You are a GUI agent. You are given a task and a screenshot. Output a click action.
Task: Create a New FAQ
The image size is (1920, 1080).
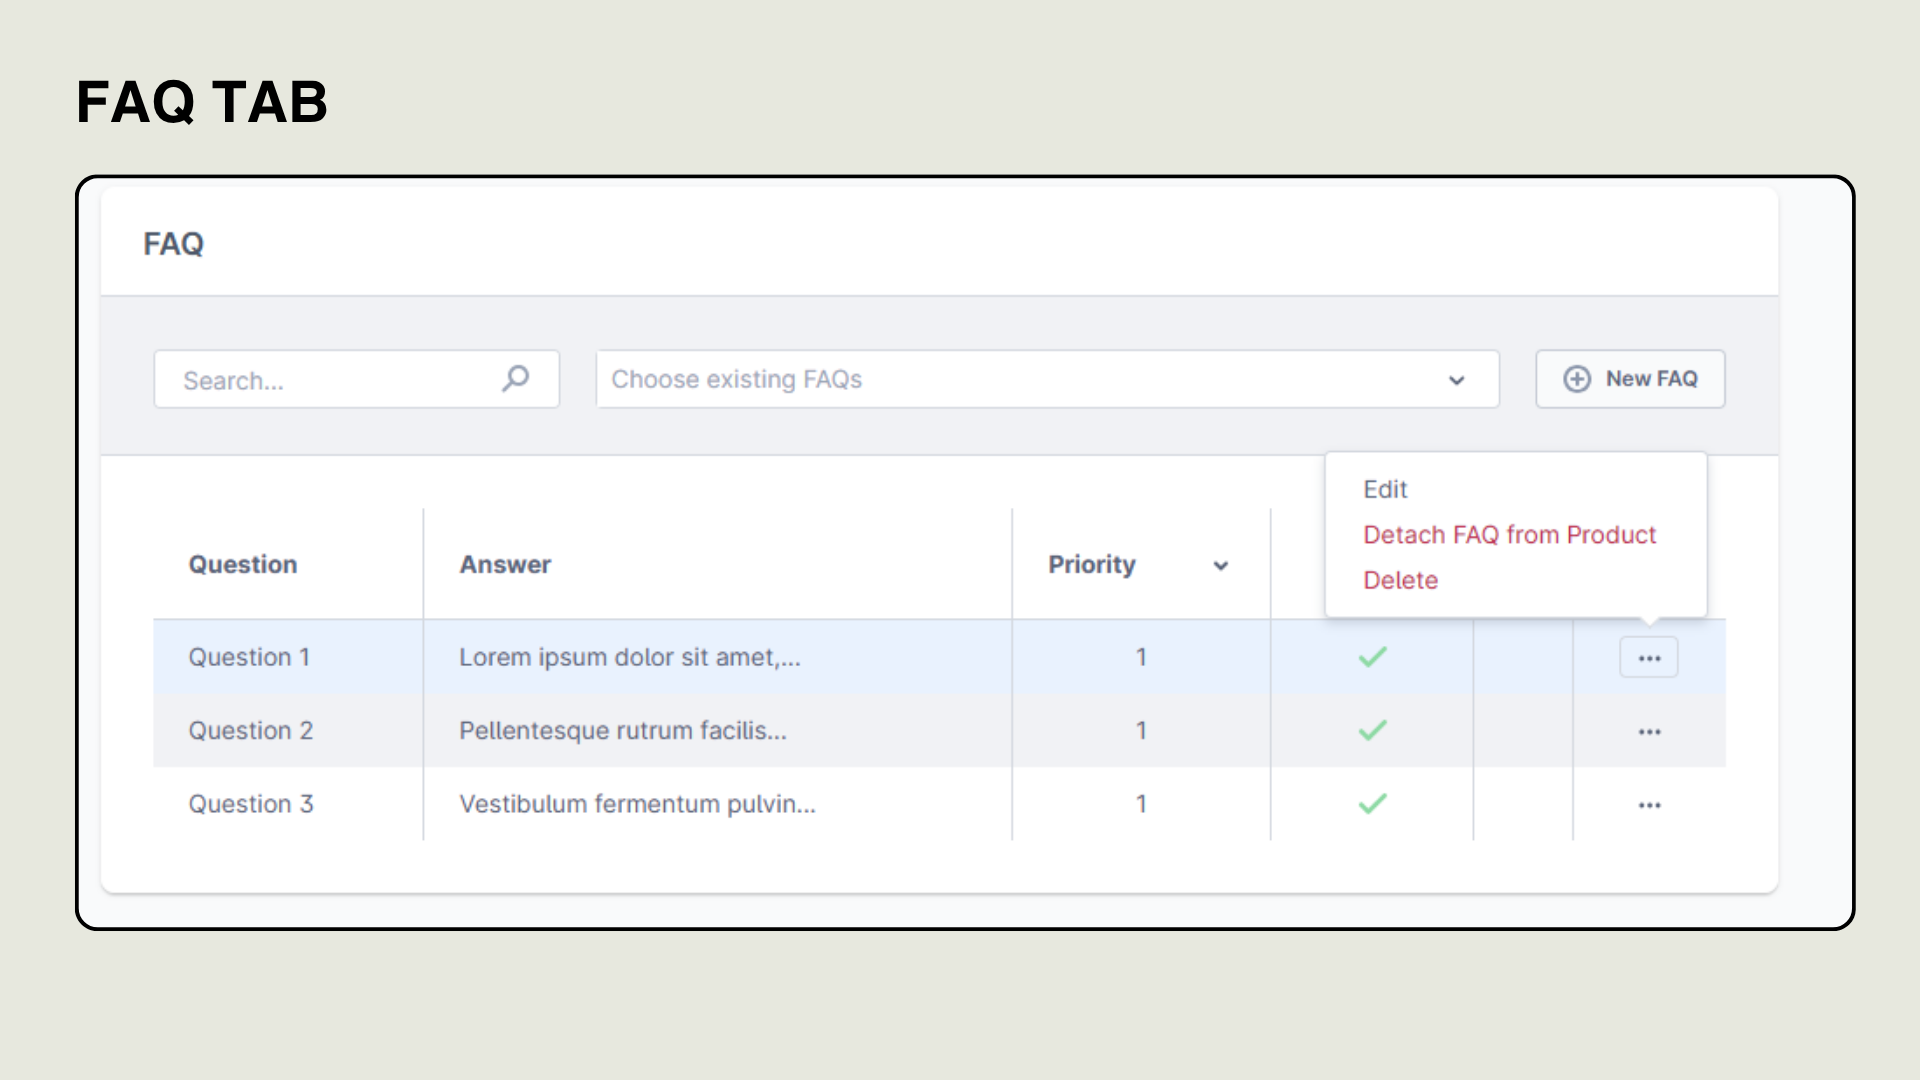coord(1630,379)
